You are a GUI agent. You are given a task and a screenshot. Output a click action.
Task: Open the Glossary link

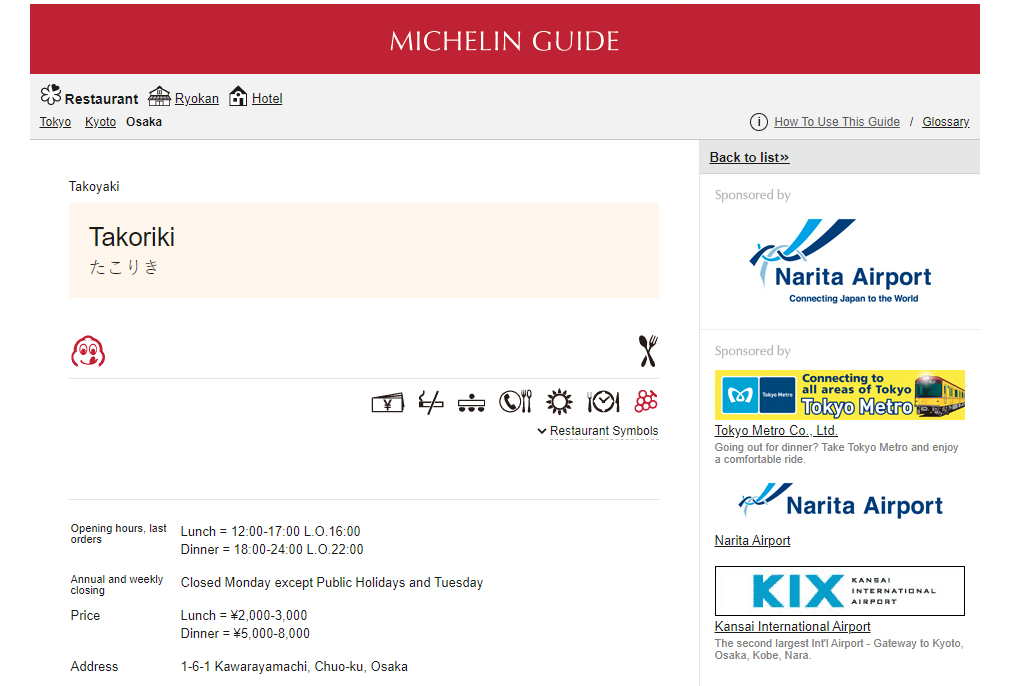(x=945, y=122)
